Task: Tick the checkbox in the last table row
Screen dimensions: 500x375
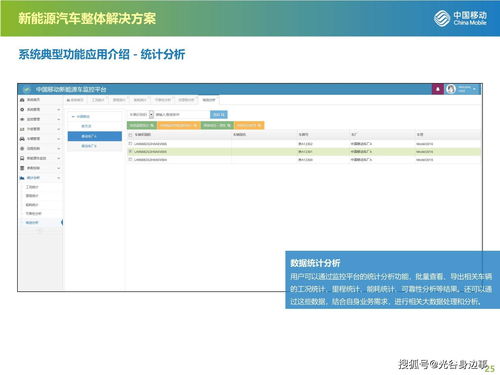Action: pos(130,160)
